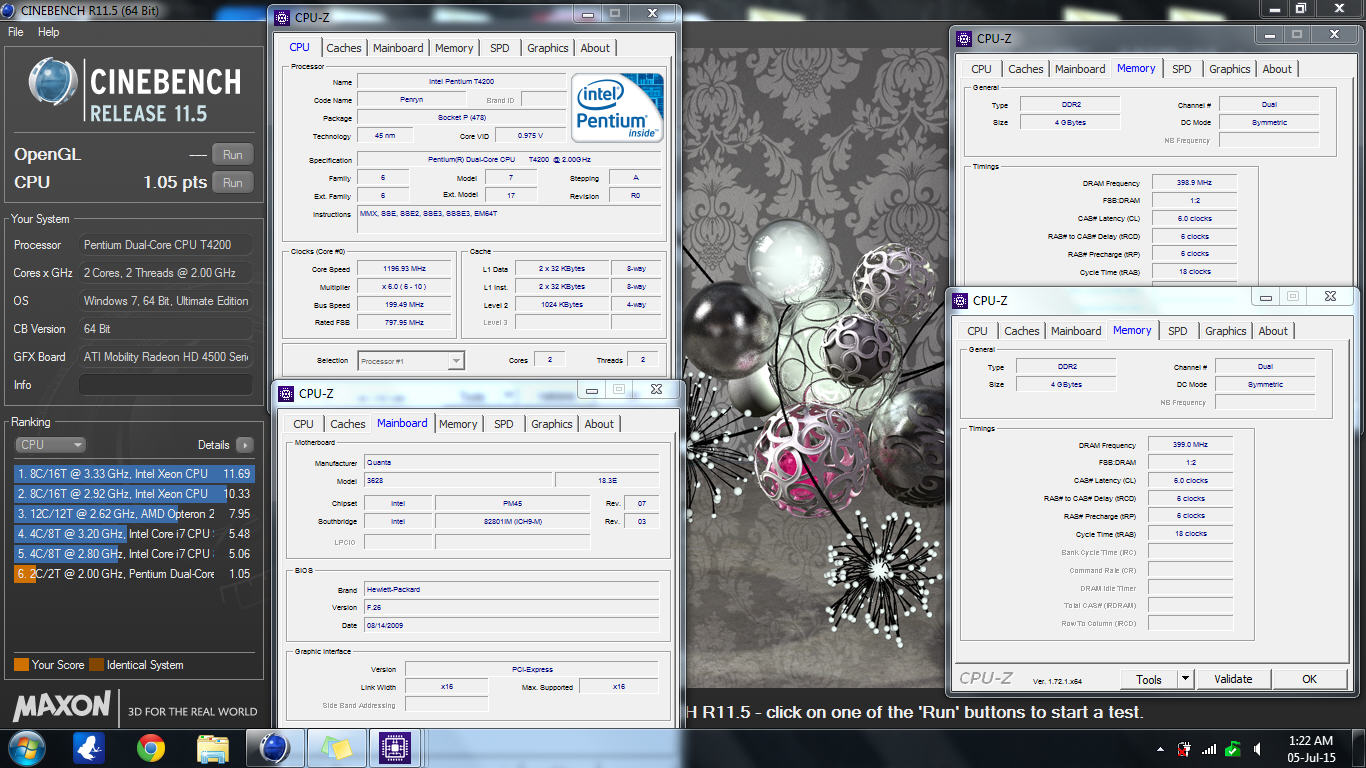Open the volume speaker tray icon

click(x=1258, y=749)
